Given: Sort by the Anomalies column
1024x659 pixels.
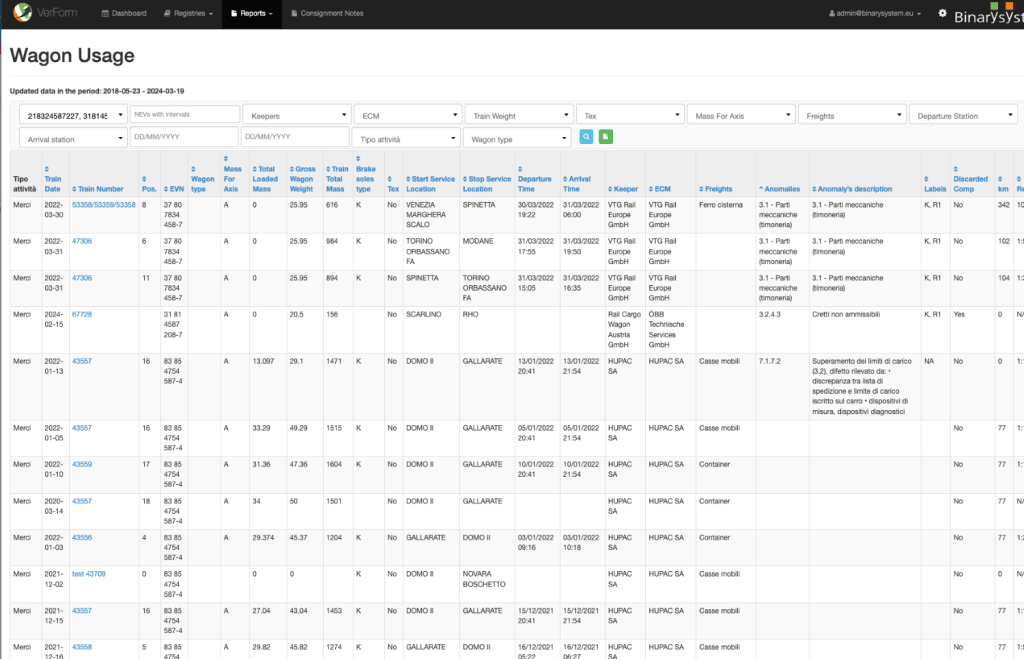Looking at the screenshot, I should click(x=779, y=189).
